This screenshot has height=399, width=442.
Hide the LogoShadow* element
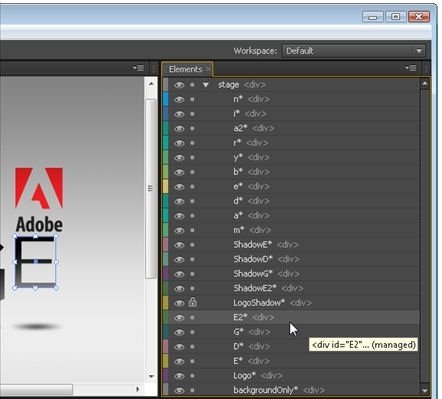(x=179, y=303)
